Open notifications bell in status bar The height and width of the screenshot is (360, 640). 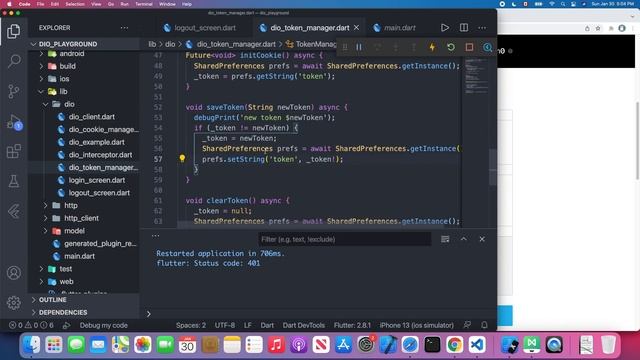tap(484, 325)
